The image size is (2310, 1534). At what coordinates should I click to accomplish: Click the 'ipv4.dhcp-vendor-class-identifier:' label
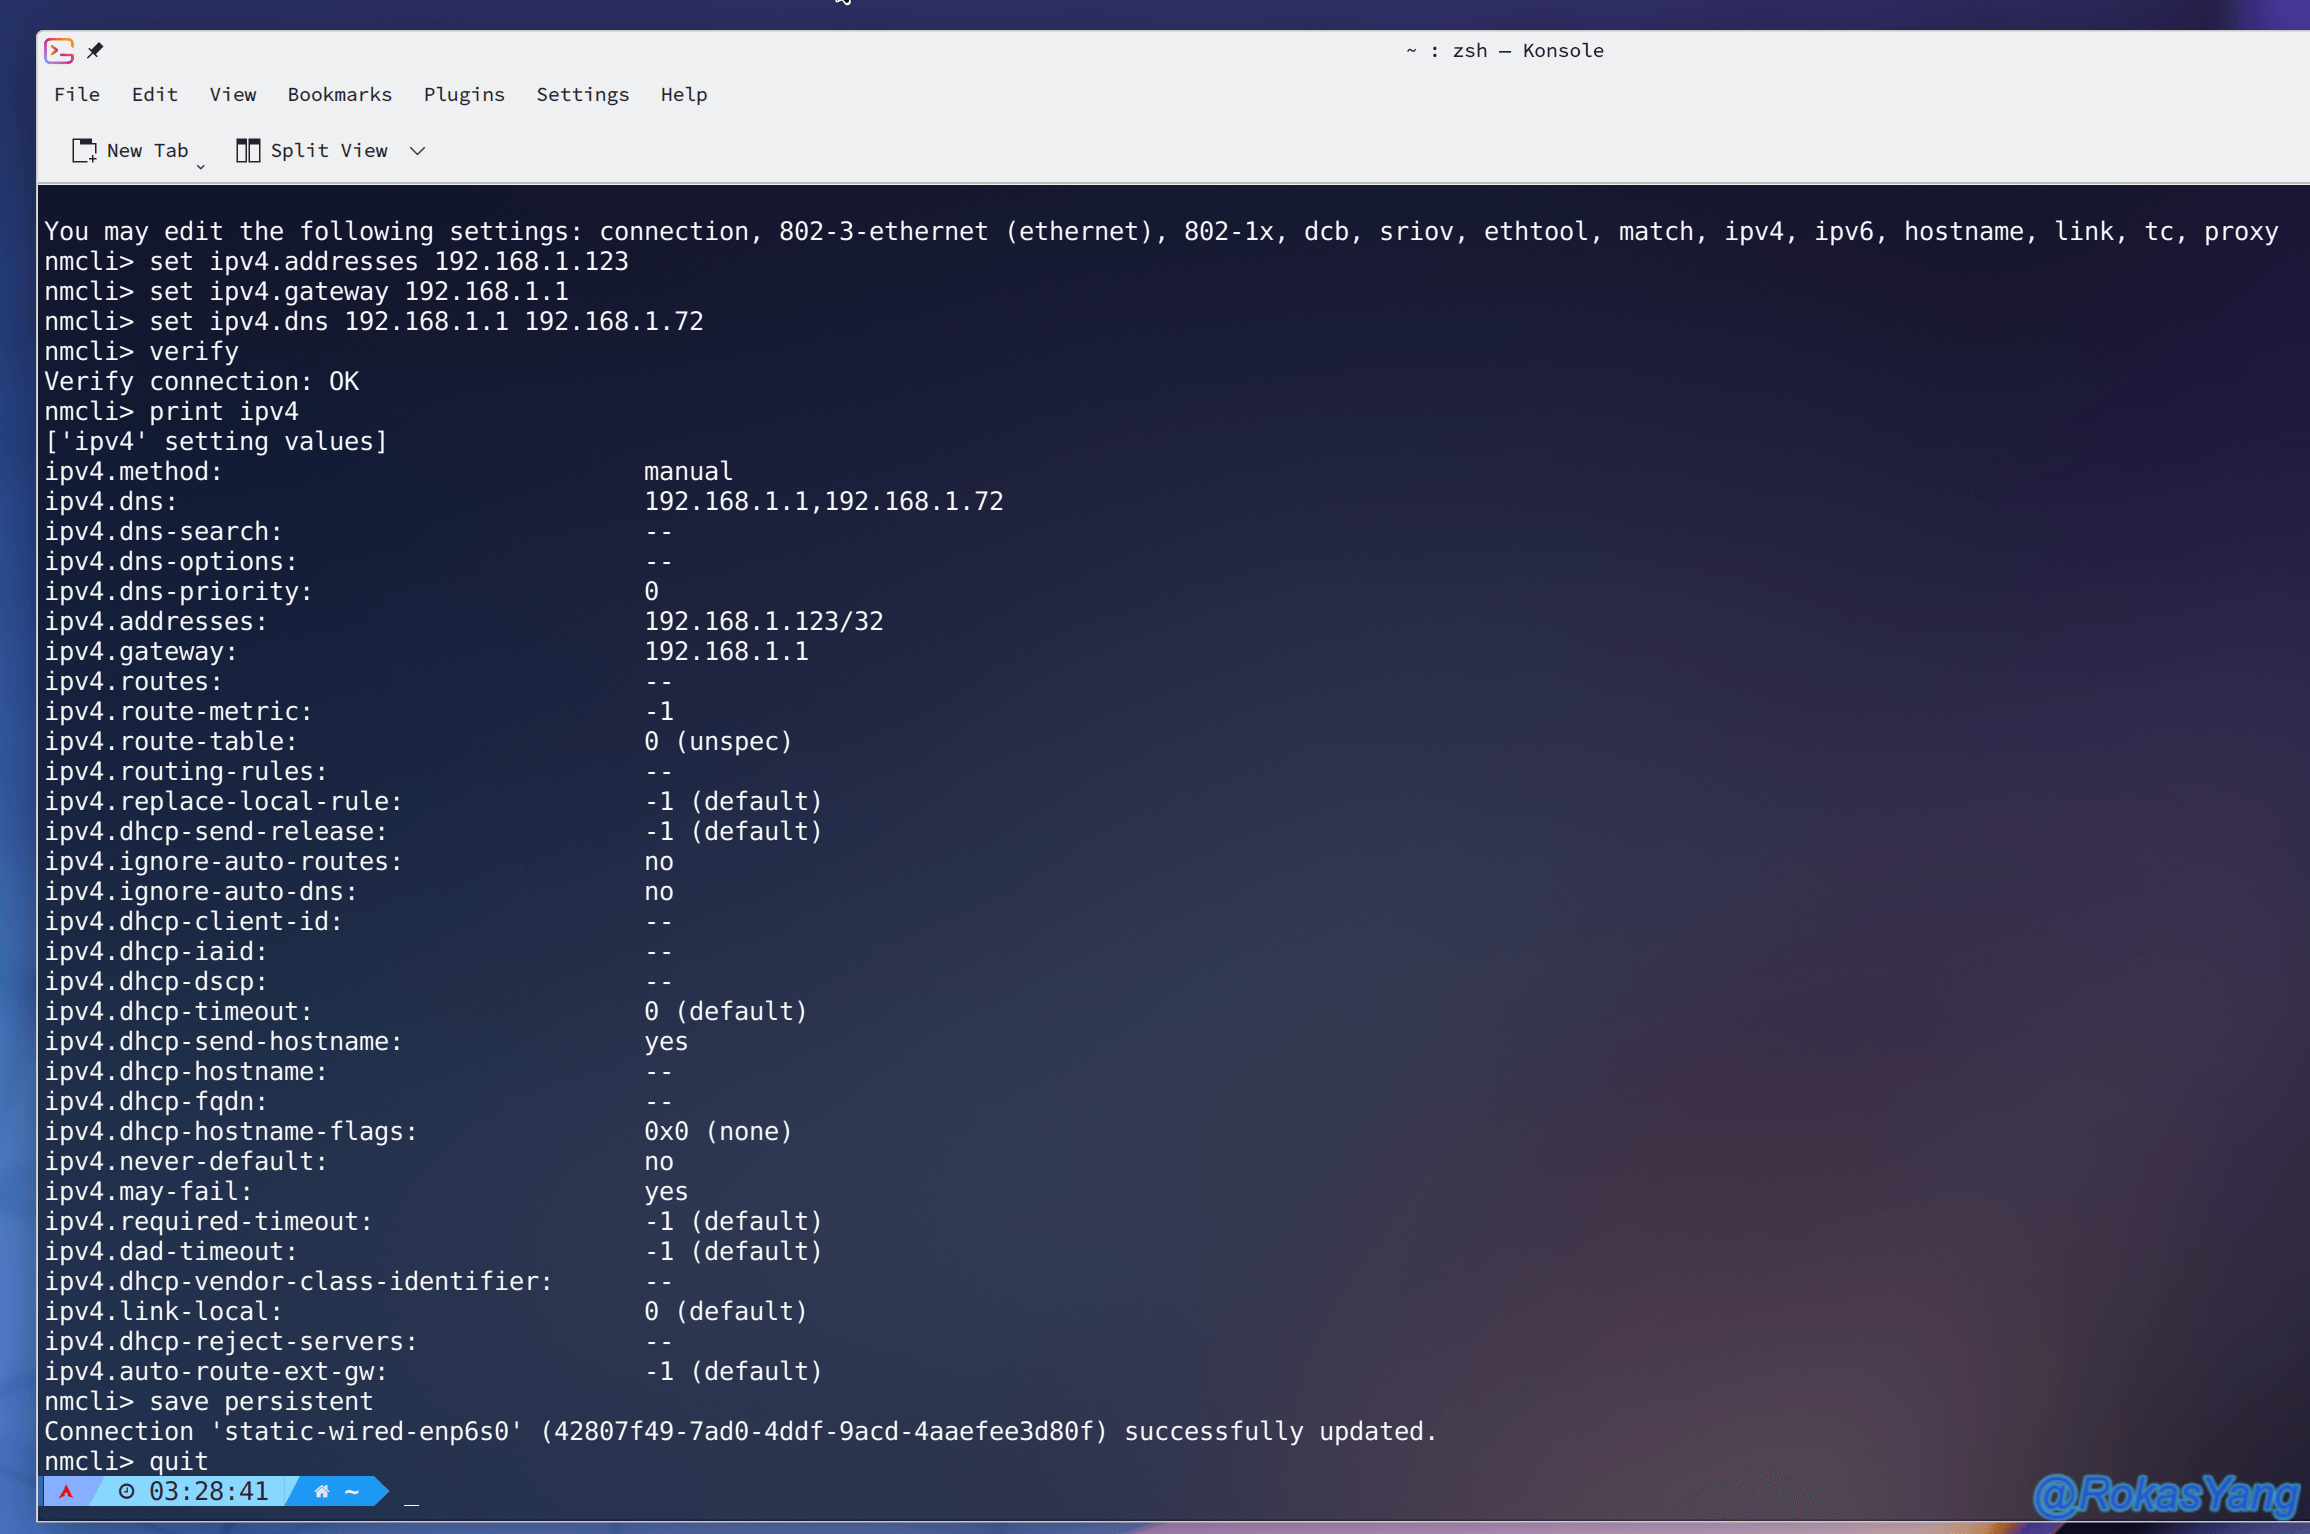point(298,1281)
